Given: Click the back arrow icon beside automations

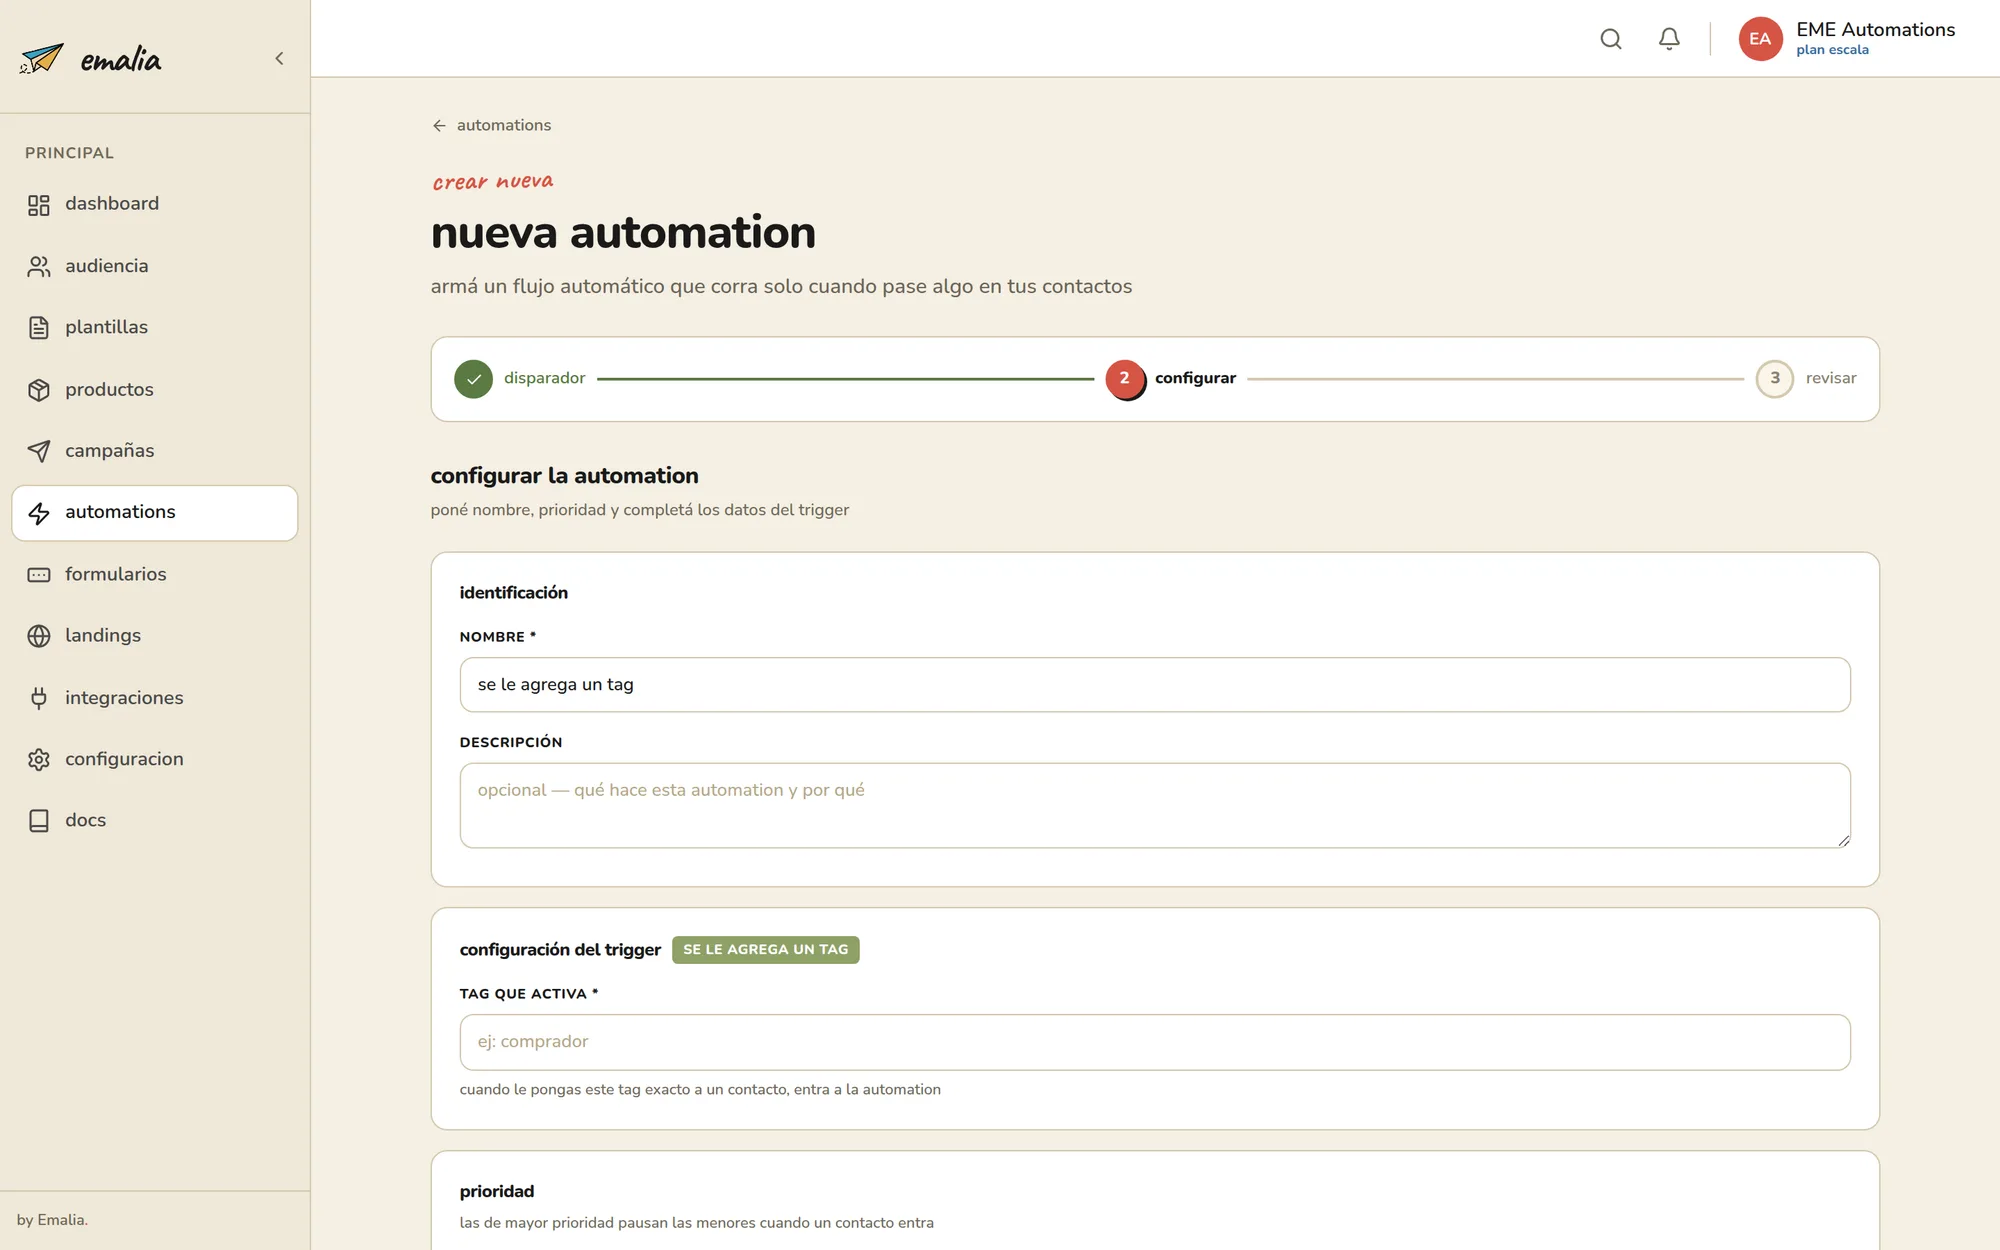Looking at the screenshot, I should tap(439, 126).
